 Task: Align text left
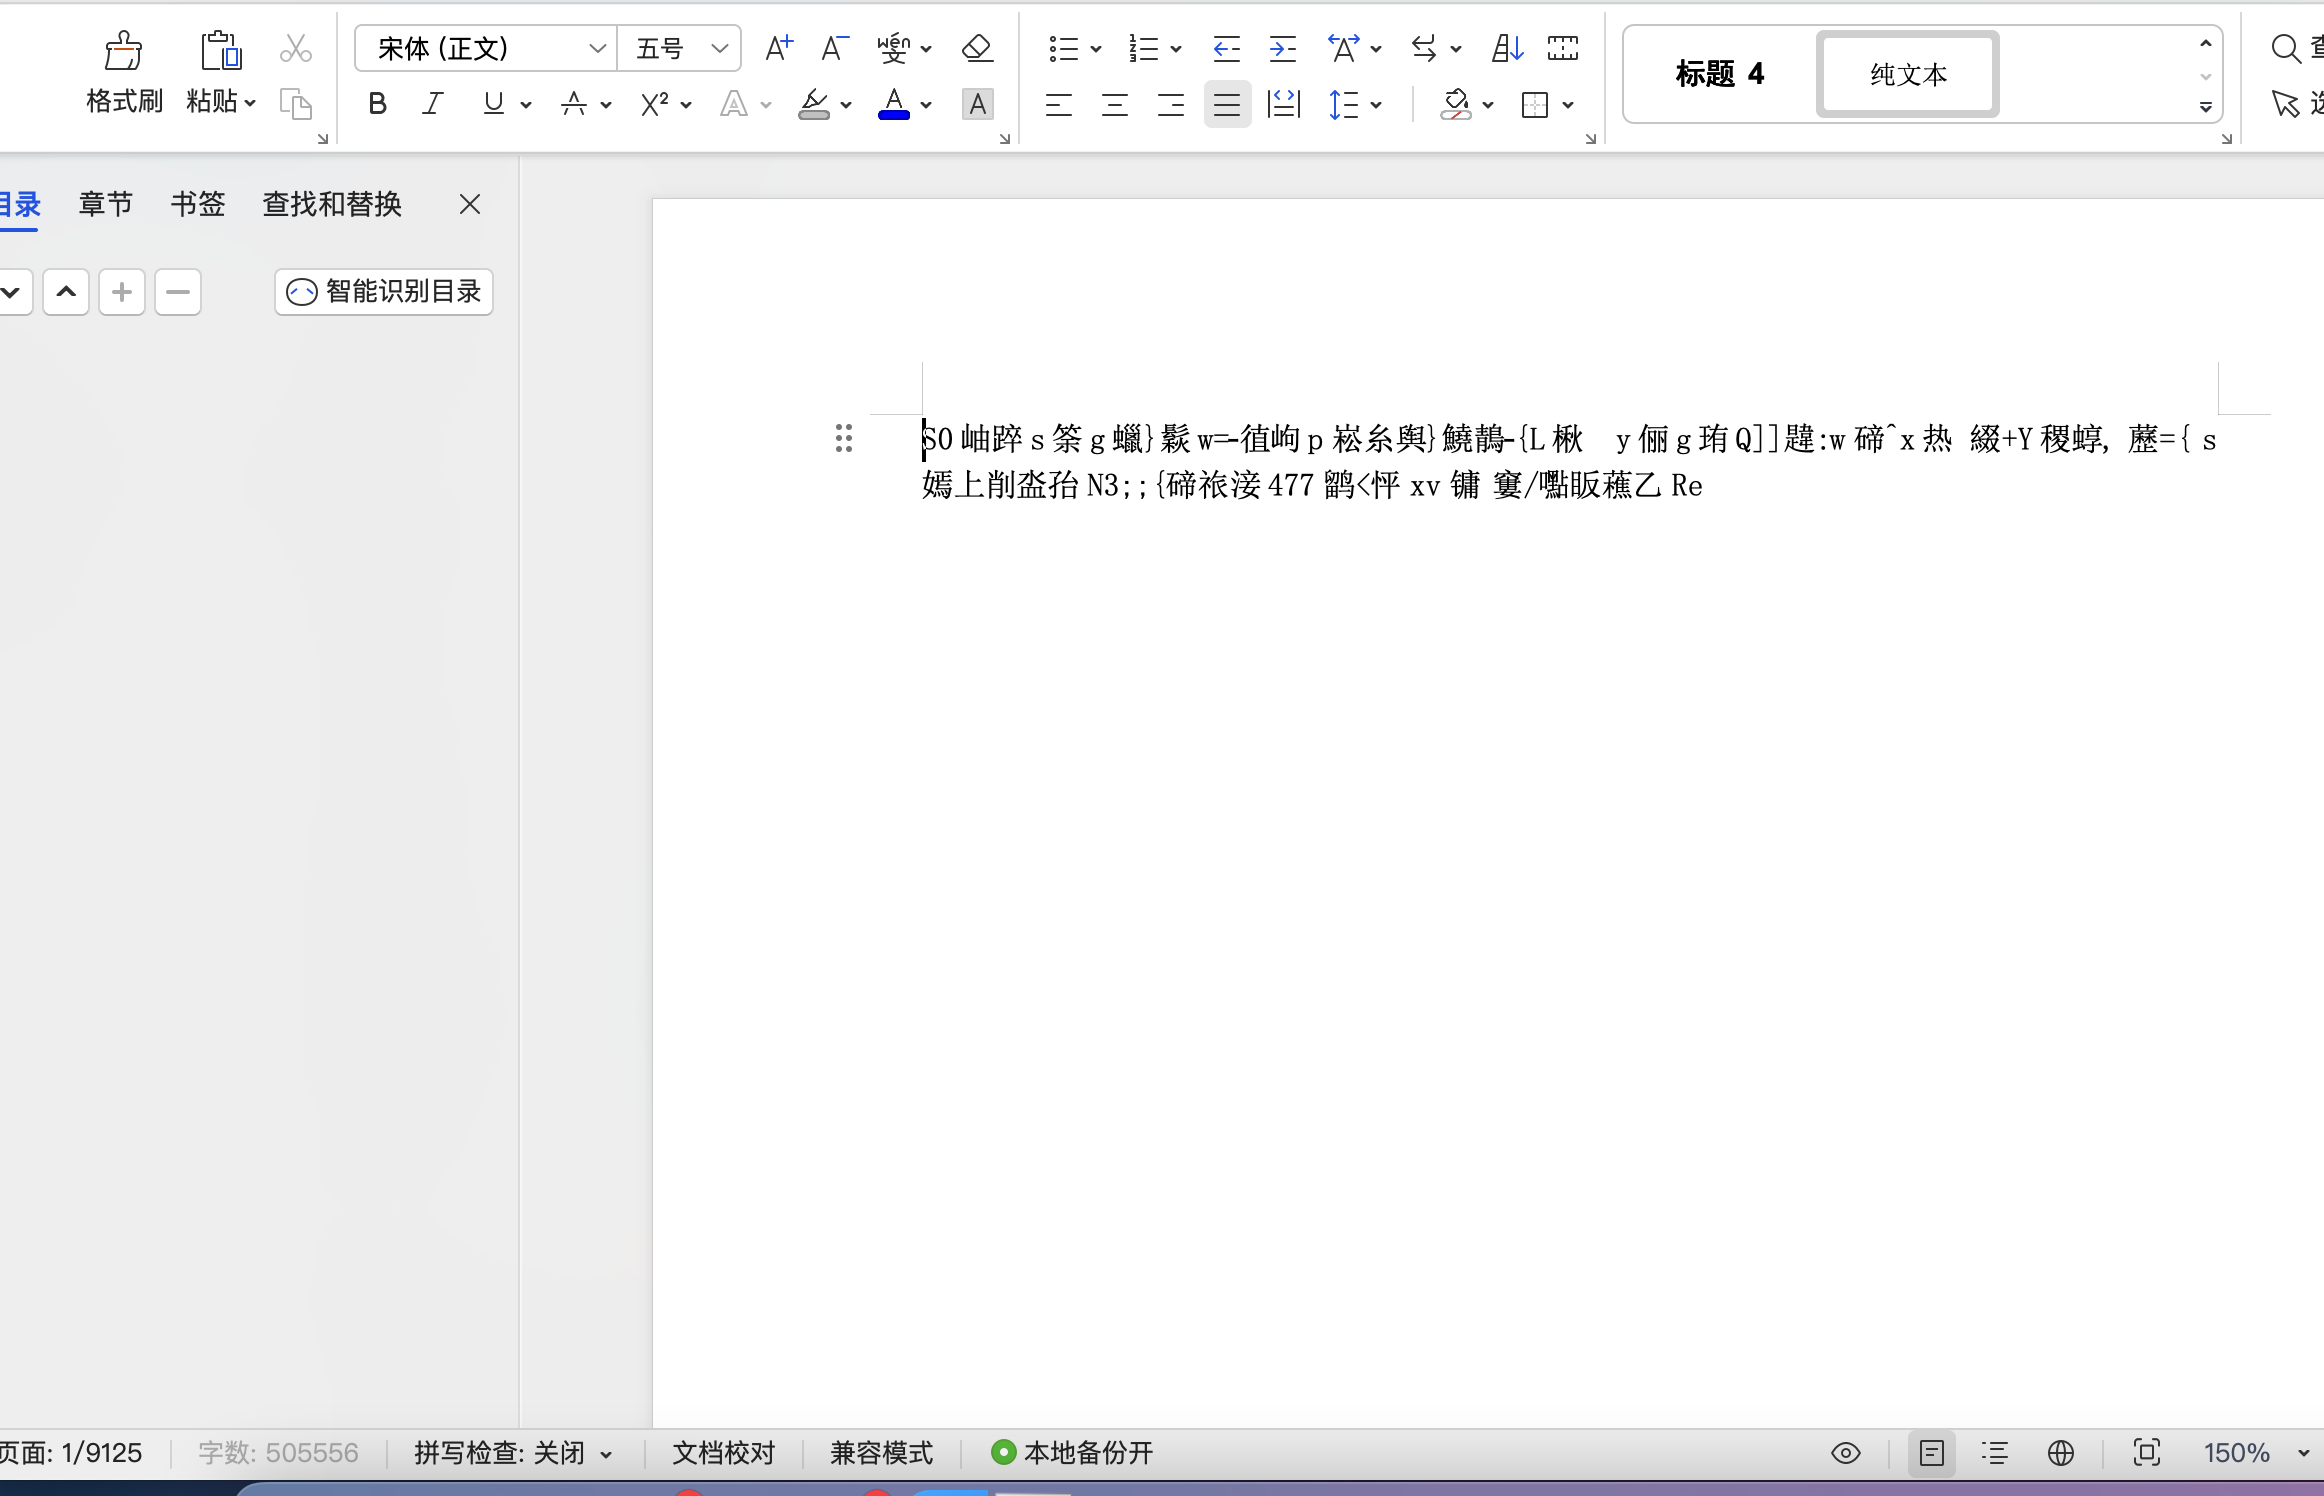pos(1059,104)
